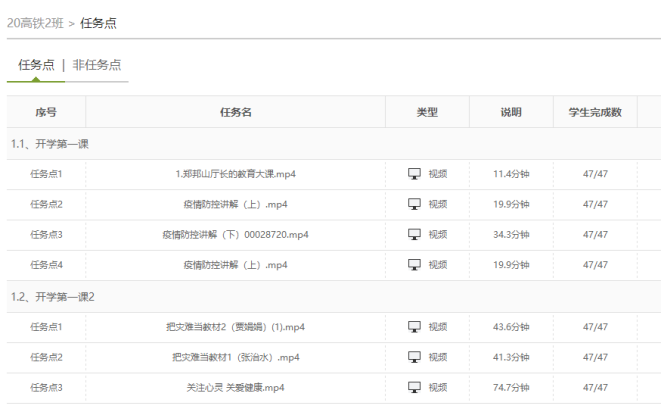Click 47/47 count for 74.7分钟 video
Viewport: 661px width, 413px height.
coord(595,387)
